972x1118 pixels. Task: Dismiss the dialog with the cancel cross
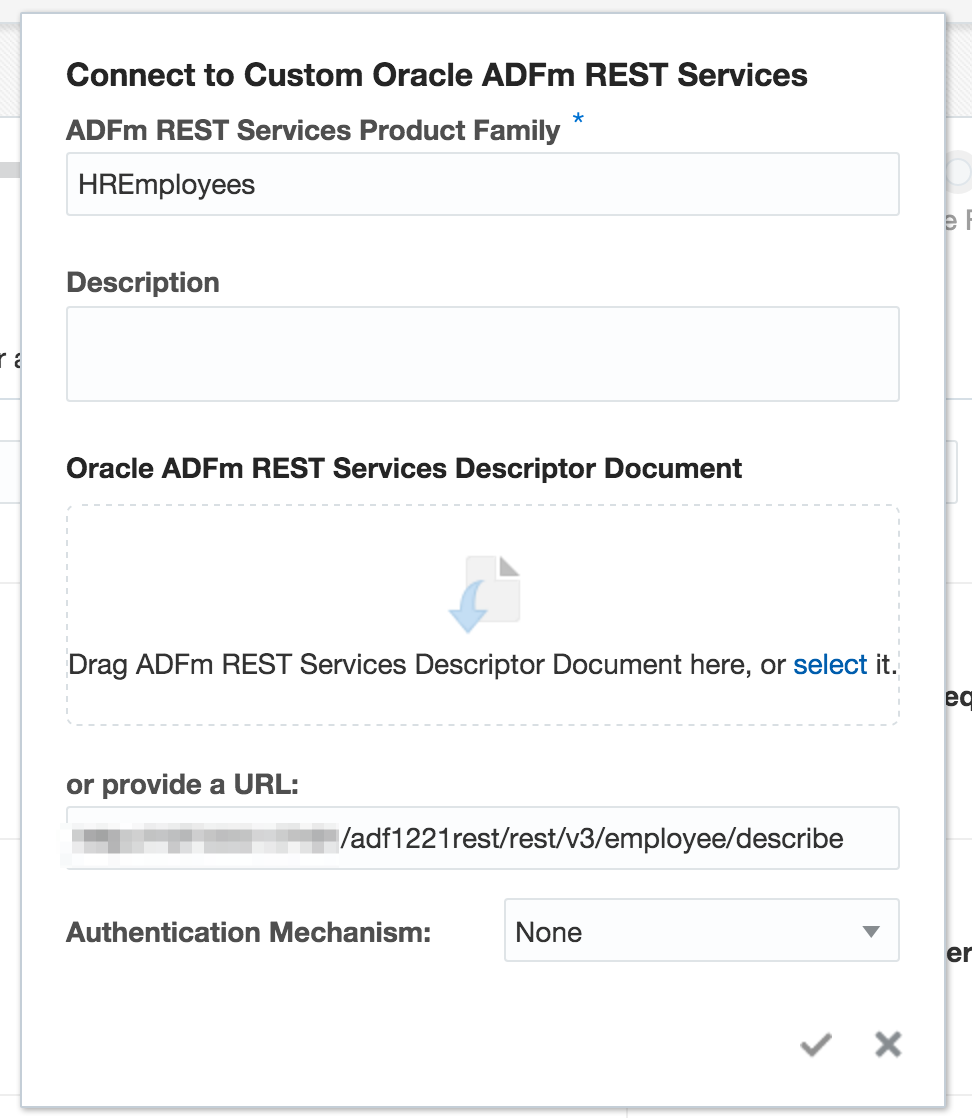coord(887,1044)
